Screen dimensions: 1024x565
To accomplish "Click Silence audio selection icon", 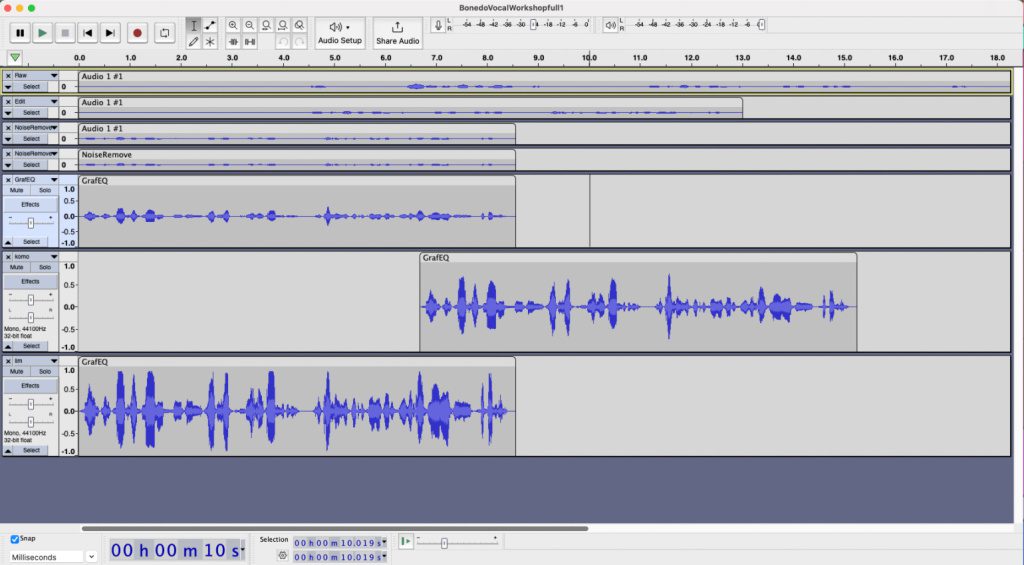I will click(x=249, y=42).
